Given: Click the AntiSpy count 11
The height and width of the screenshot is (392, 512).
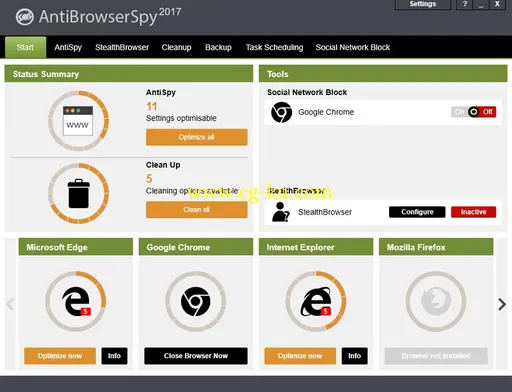Looking at the screenshot, I should [152, 106].
